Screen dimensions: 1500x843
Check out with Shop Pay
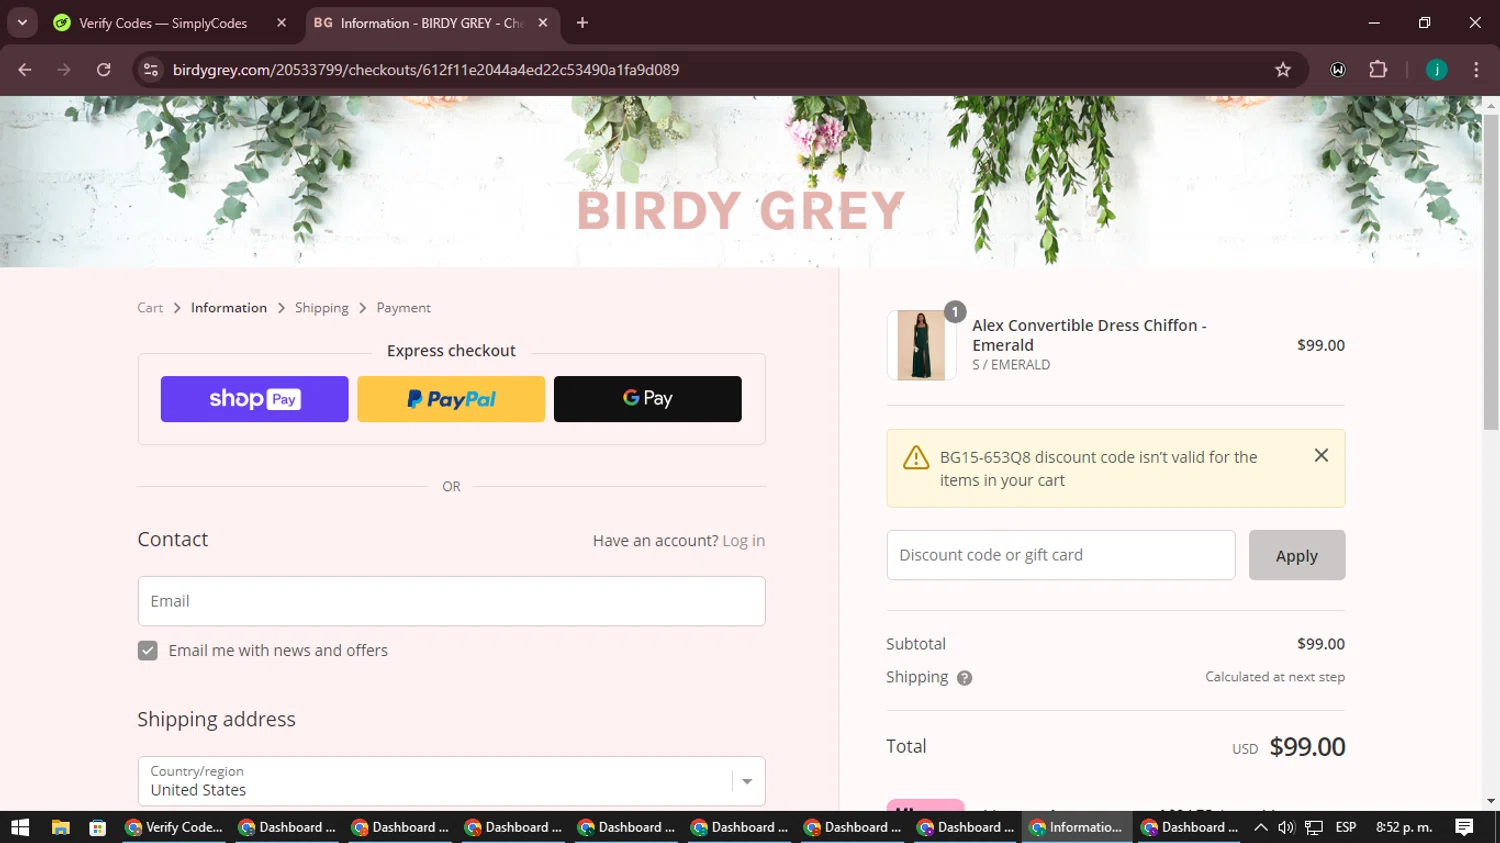(x=255, y=399)
